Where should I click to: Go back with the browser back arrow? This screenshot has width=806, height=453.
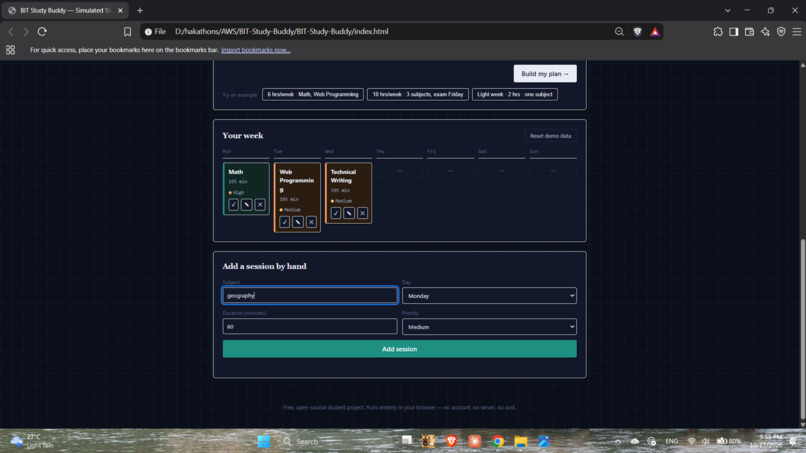(x=11, y=31)
